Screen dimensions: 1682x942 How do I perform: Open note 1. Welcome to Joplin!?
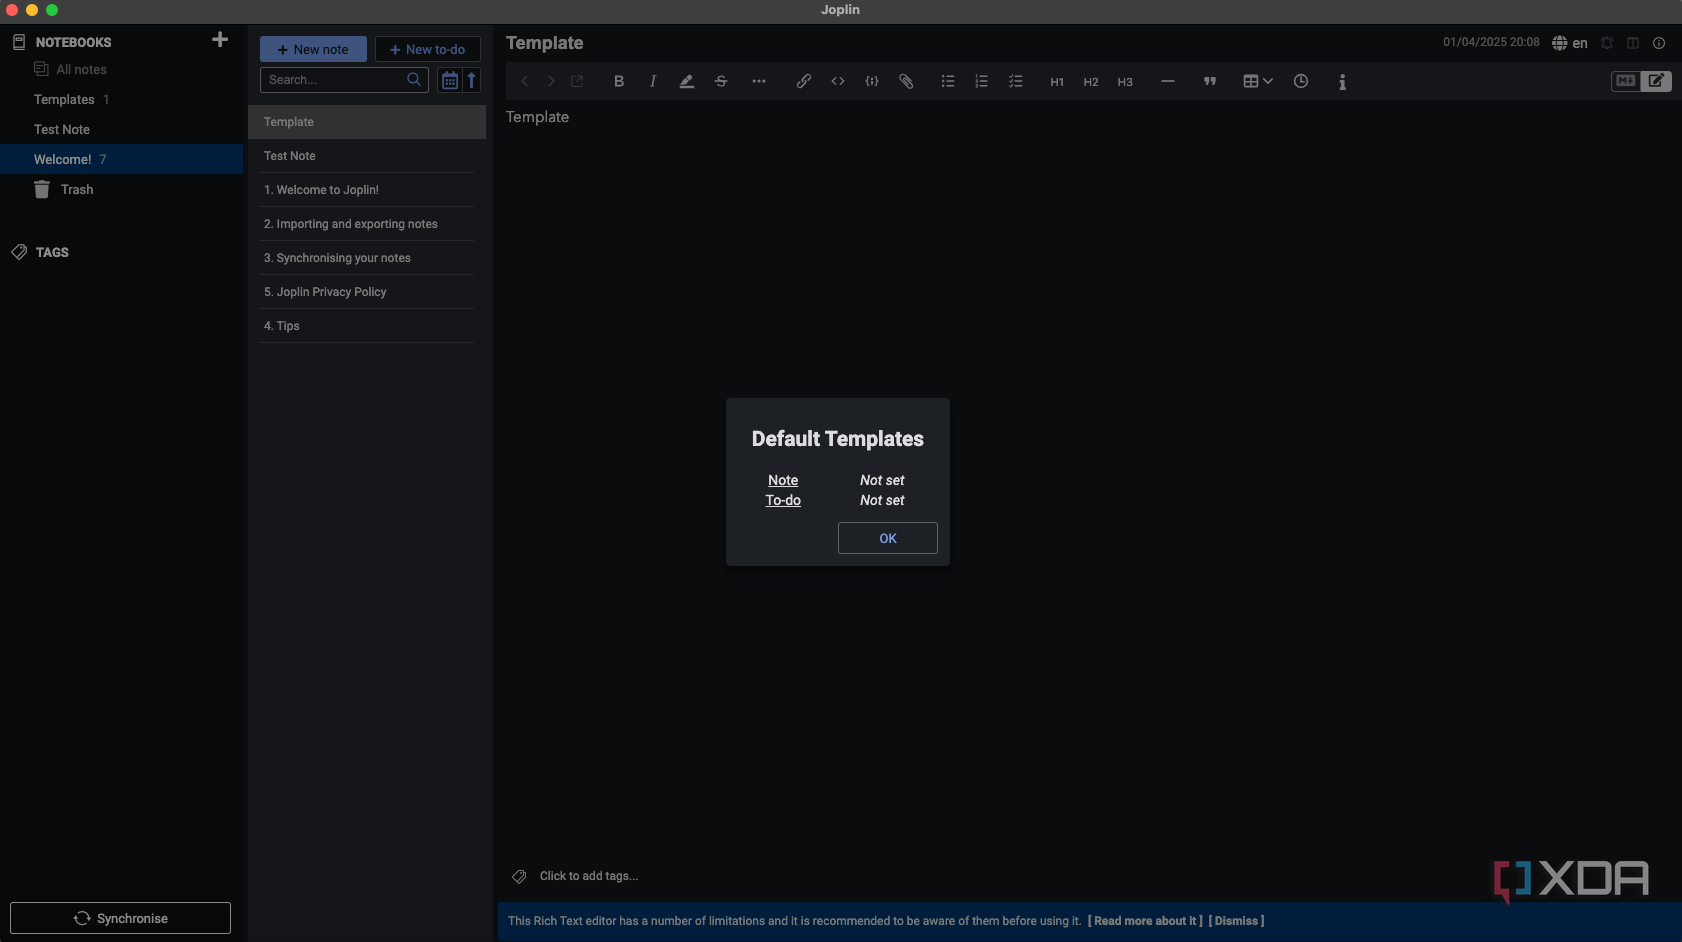point(367,190)
